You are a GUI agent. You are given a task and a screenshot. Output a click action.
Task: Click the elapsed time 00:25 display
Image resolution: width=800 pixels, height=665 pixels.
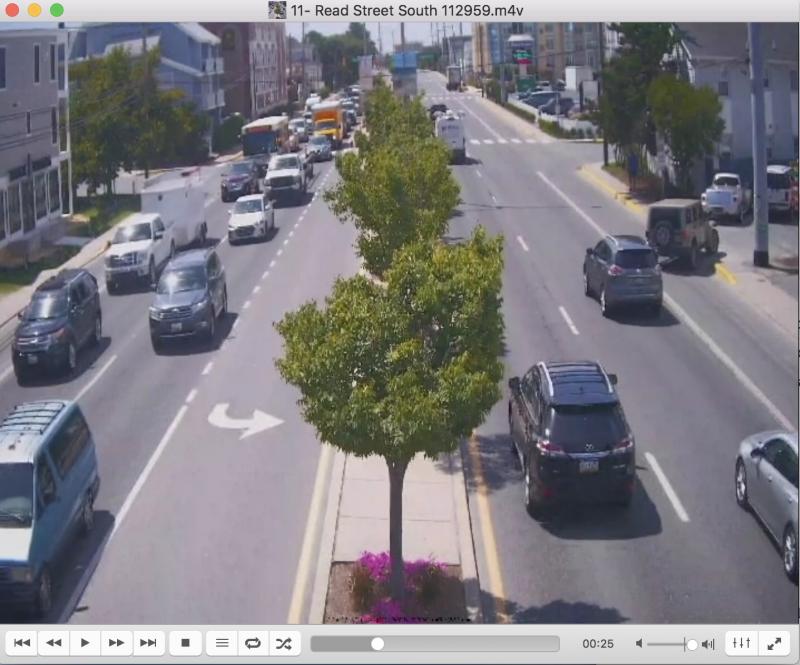click(598, 643)
